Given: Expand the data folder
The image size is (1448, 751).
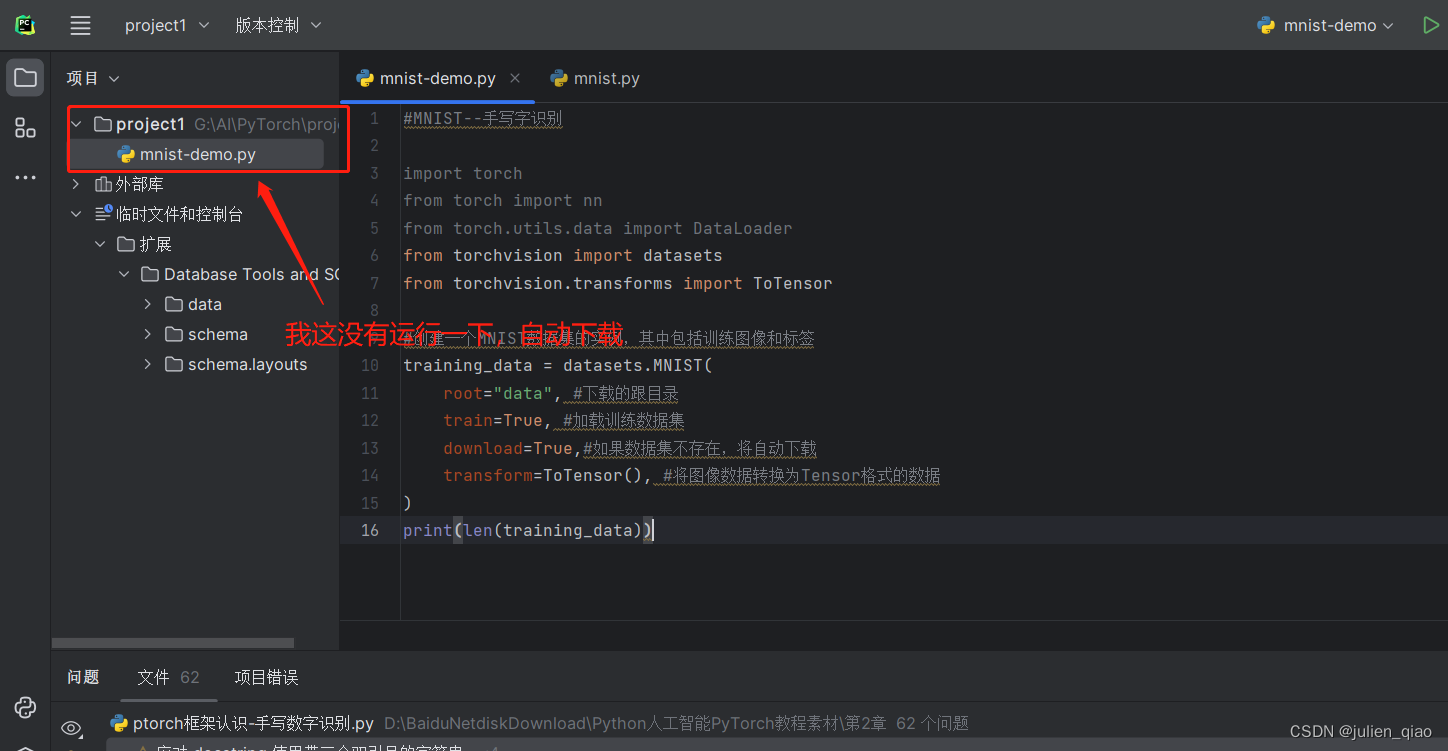Looking at the screenshot, I should click(148, 304).
